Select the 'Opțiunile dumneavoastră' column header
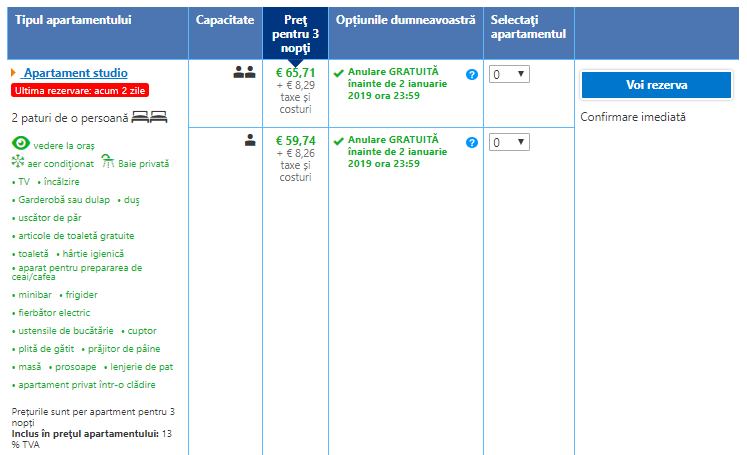 pyautogui.click(x=405, y=20)
